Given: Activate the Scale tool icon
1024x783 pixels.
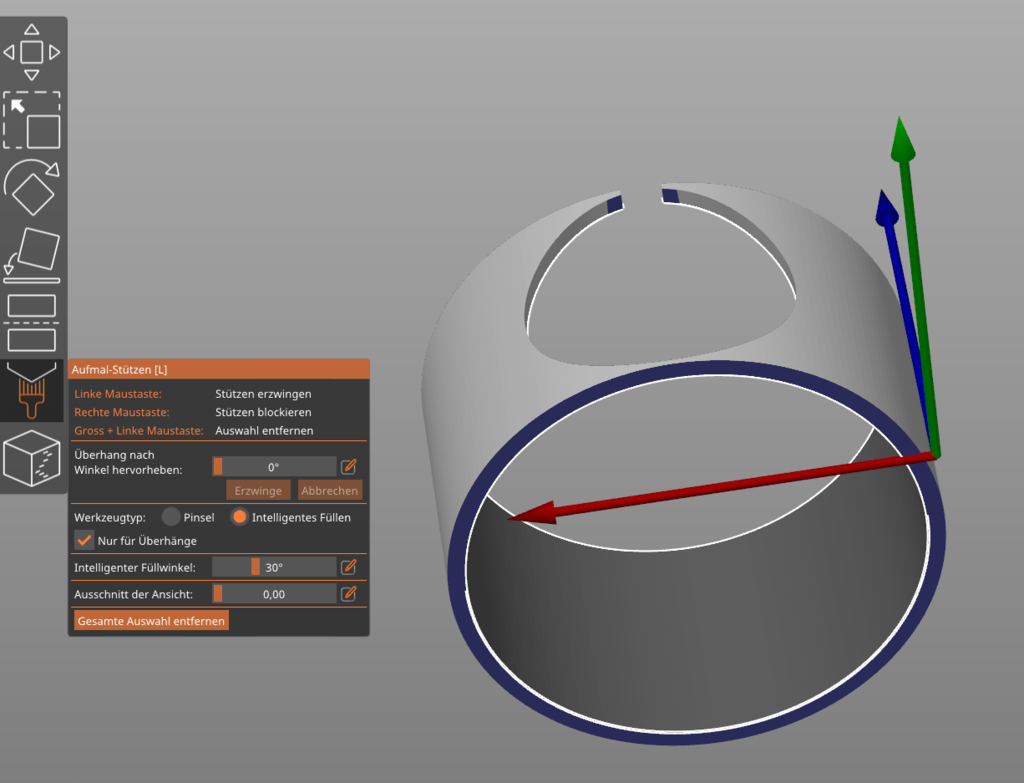Looking at the screenshot, I should (32, 120).
